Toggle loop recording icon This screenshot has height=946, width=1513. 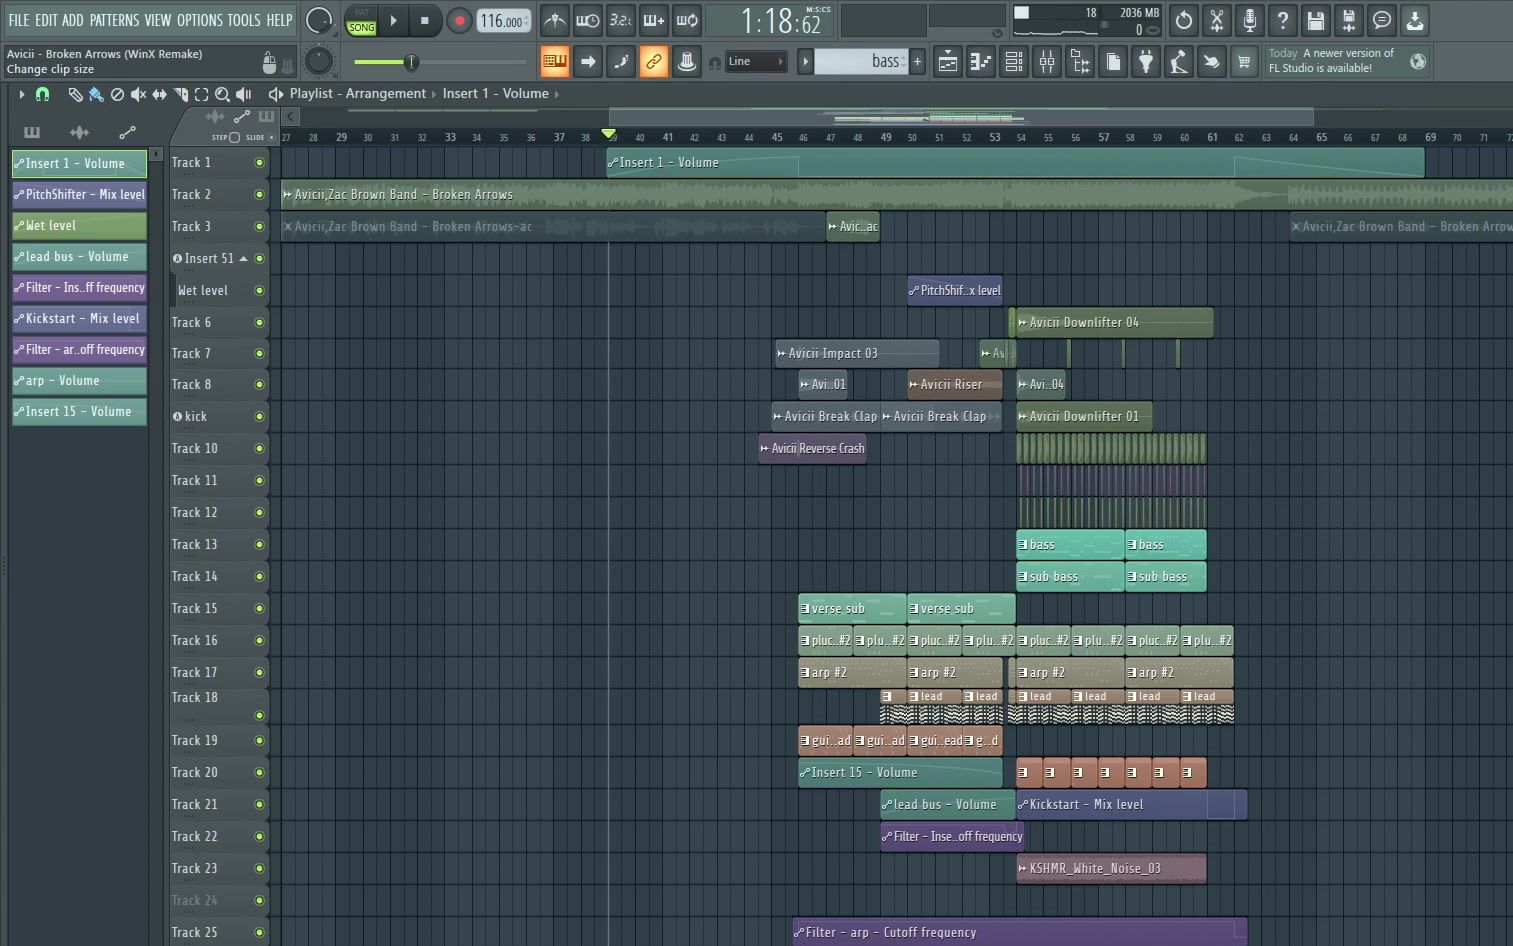(687, 20)
